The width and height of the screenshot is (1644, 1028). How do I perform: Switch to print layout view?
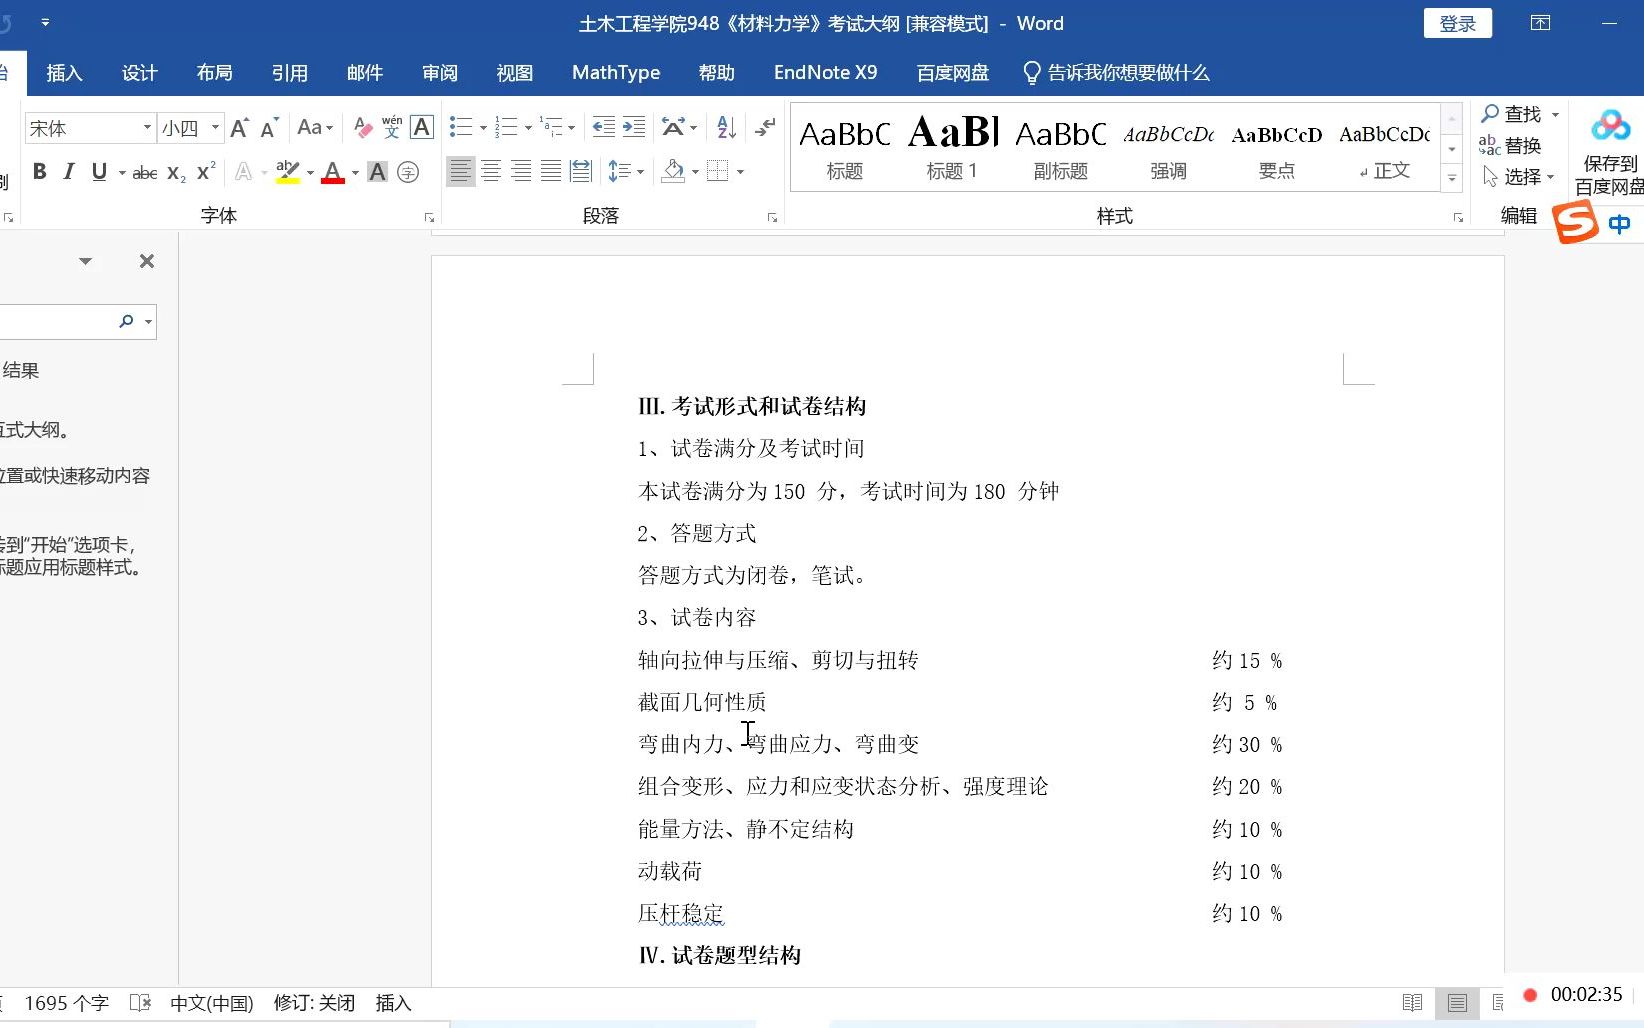pyautogui.click(x=1457, y=1002)
